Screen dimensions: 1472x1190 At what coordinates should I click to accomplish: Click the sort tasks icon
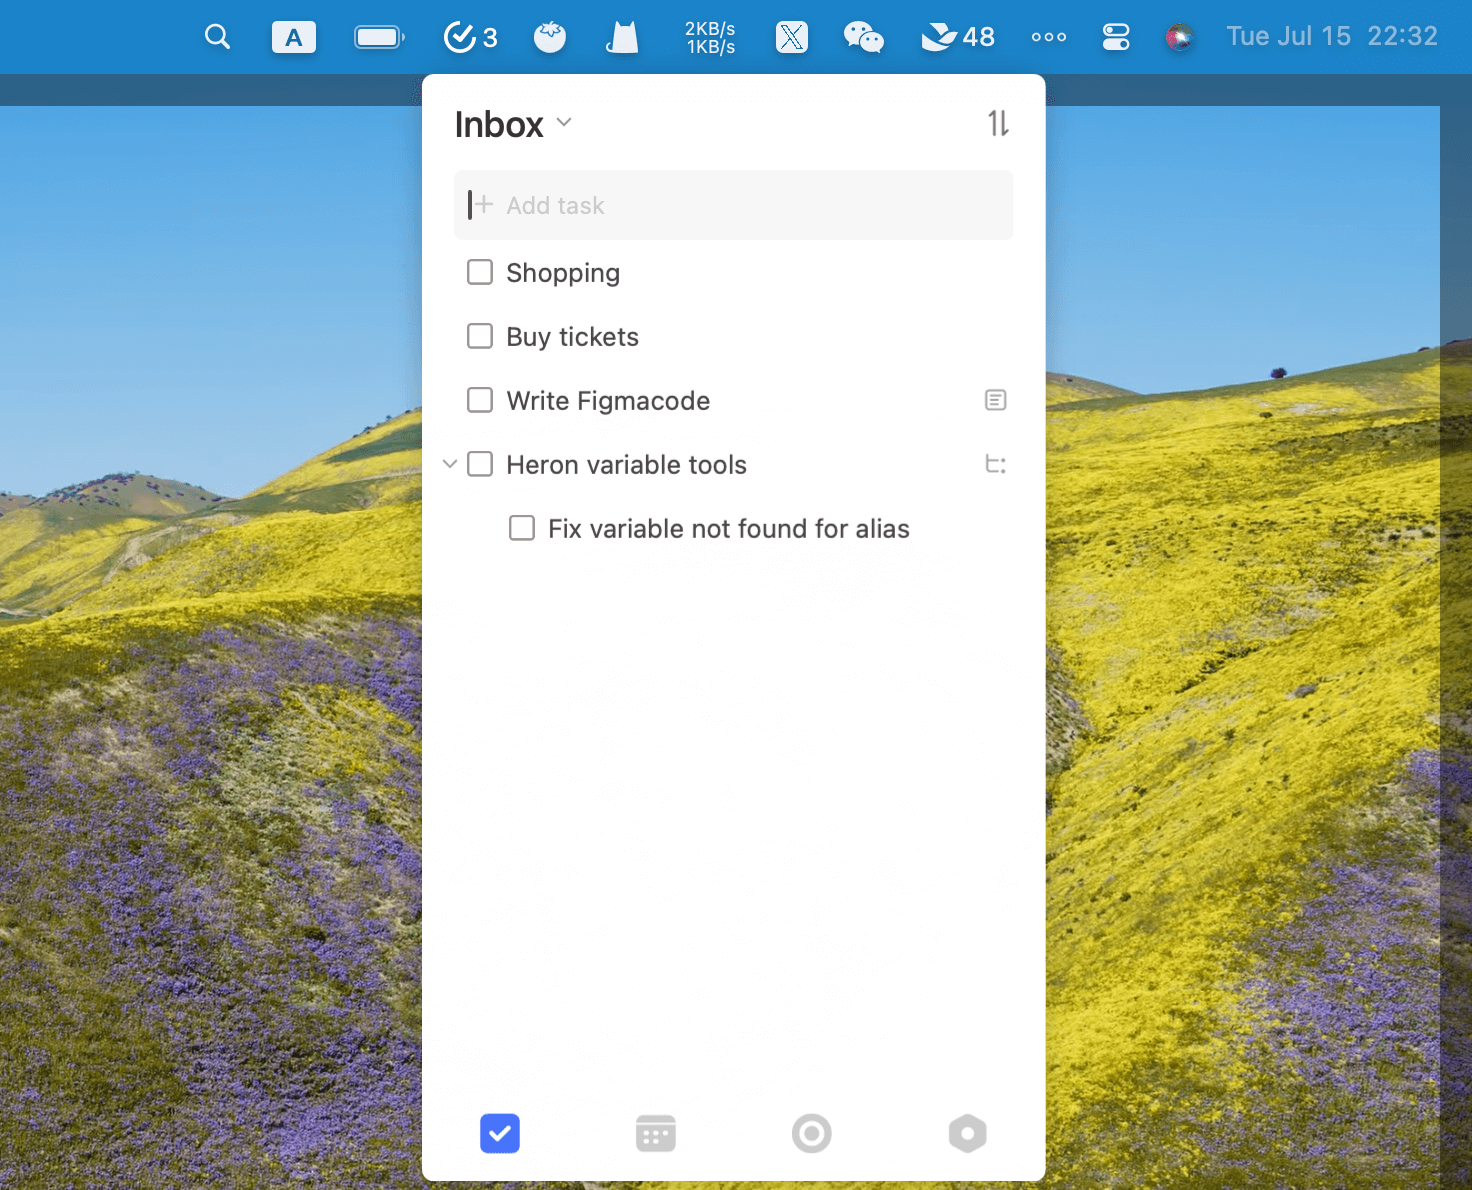click(998, 124)
